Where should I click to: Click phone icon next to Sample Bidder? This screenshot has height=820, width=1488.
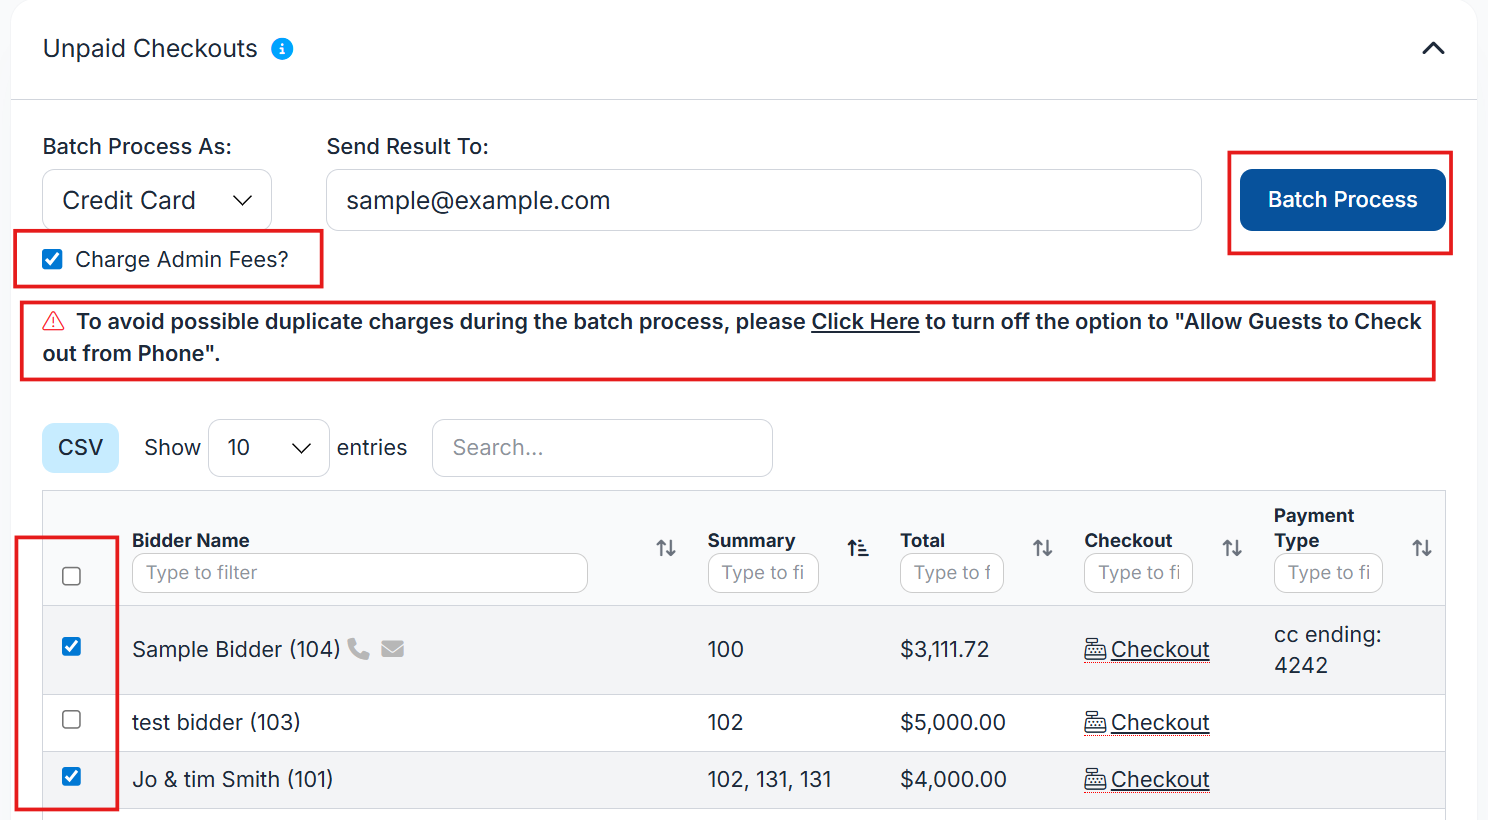pos(359,649)
